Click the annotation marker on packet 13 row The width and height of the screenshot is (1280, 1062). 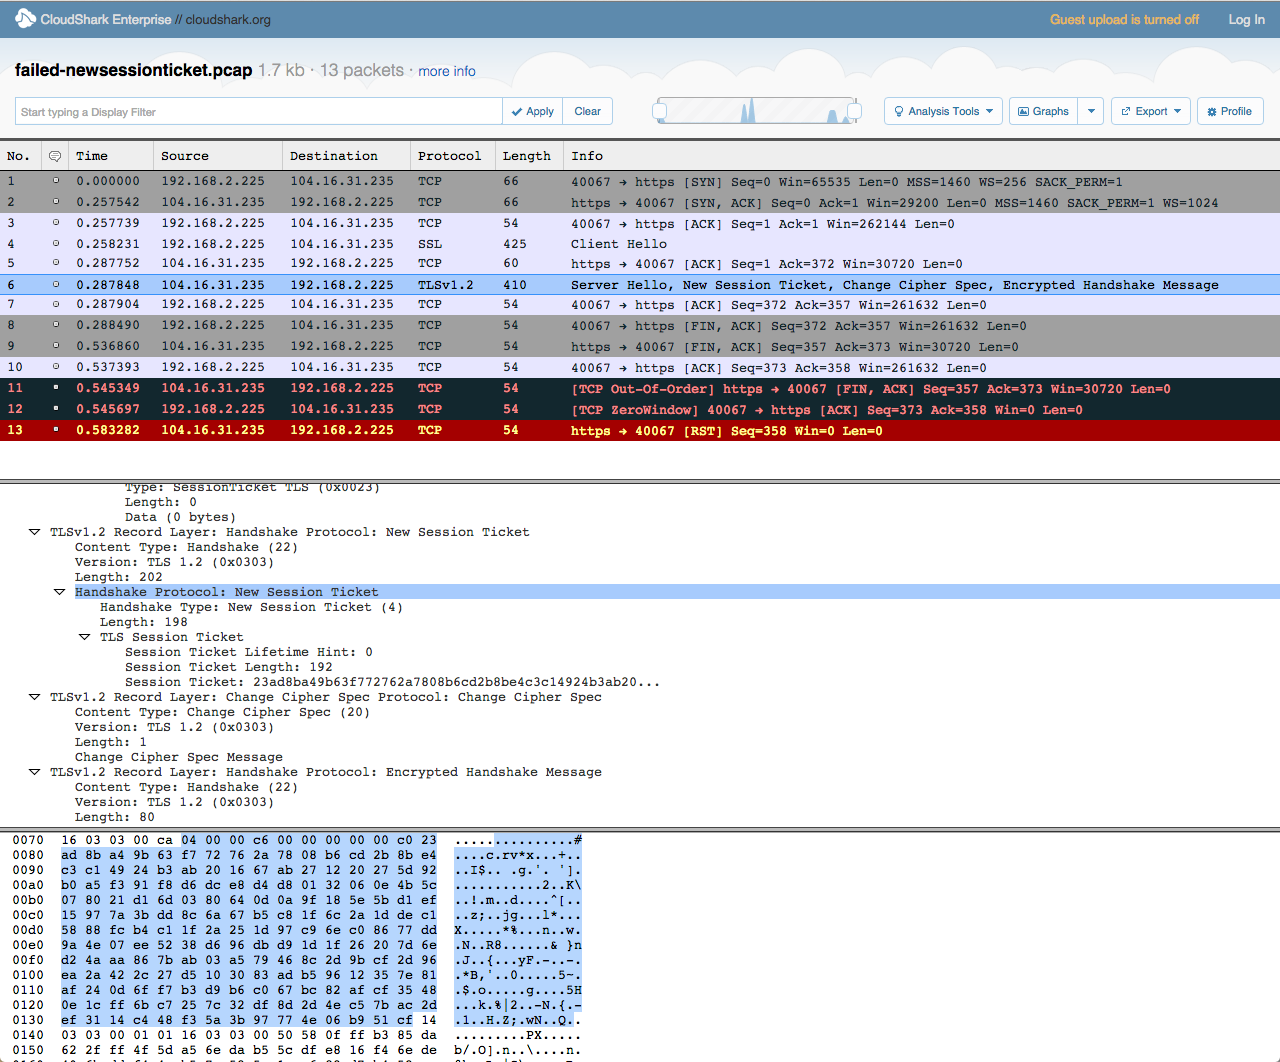pyautogui.click(x=55, y=430)
